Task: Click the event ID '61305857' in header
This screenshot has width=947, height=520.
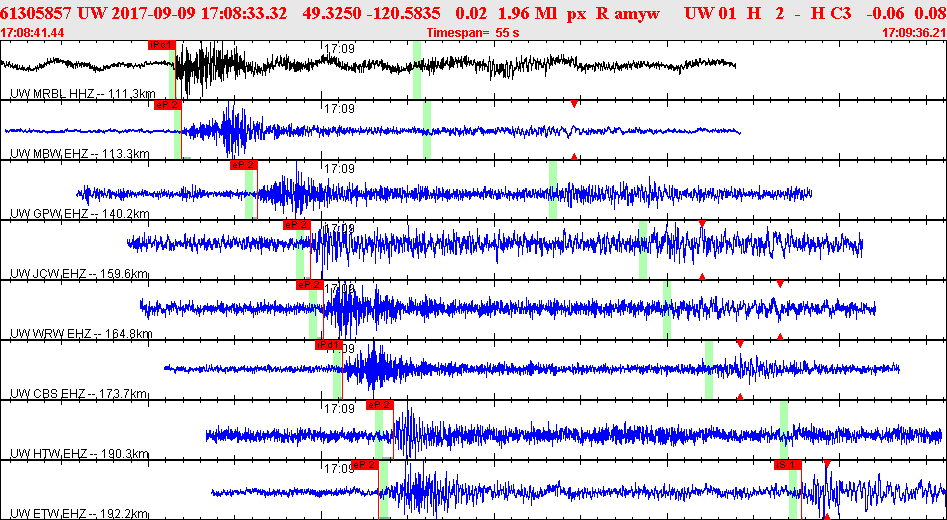Action: (x=36, y=13)
